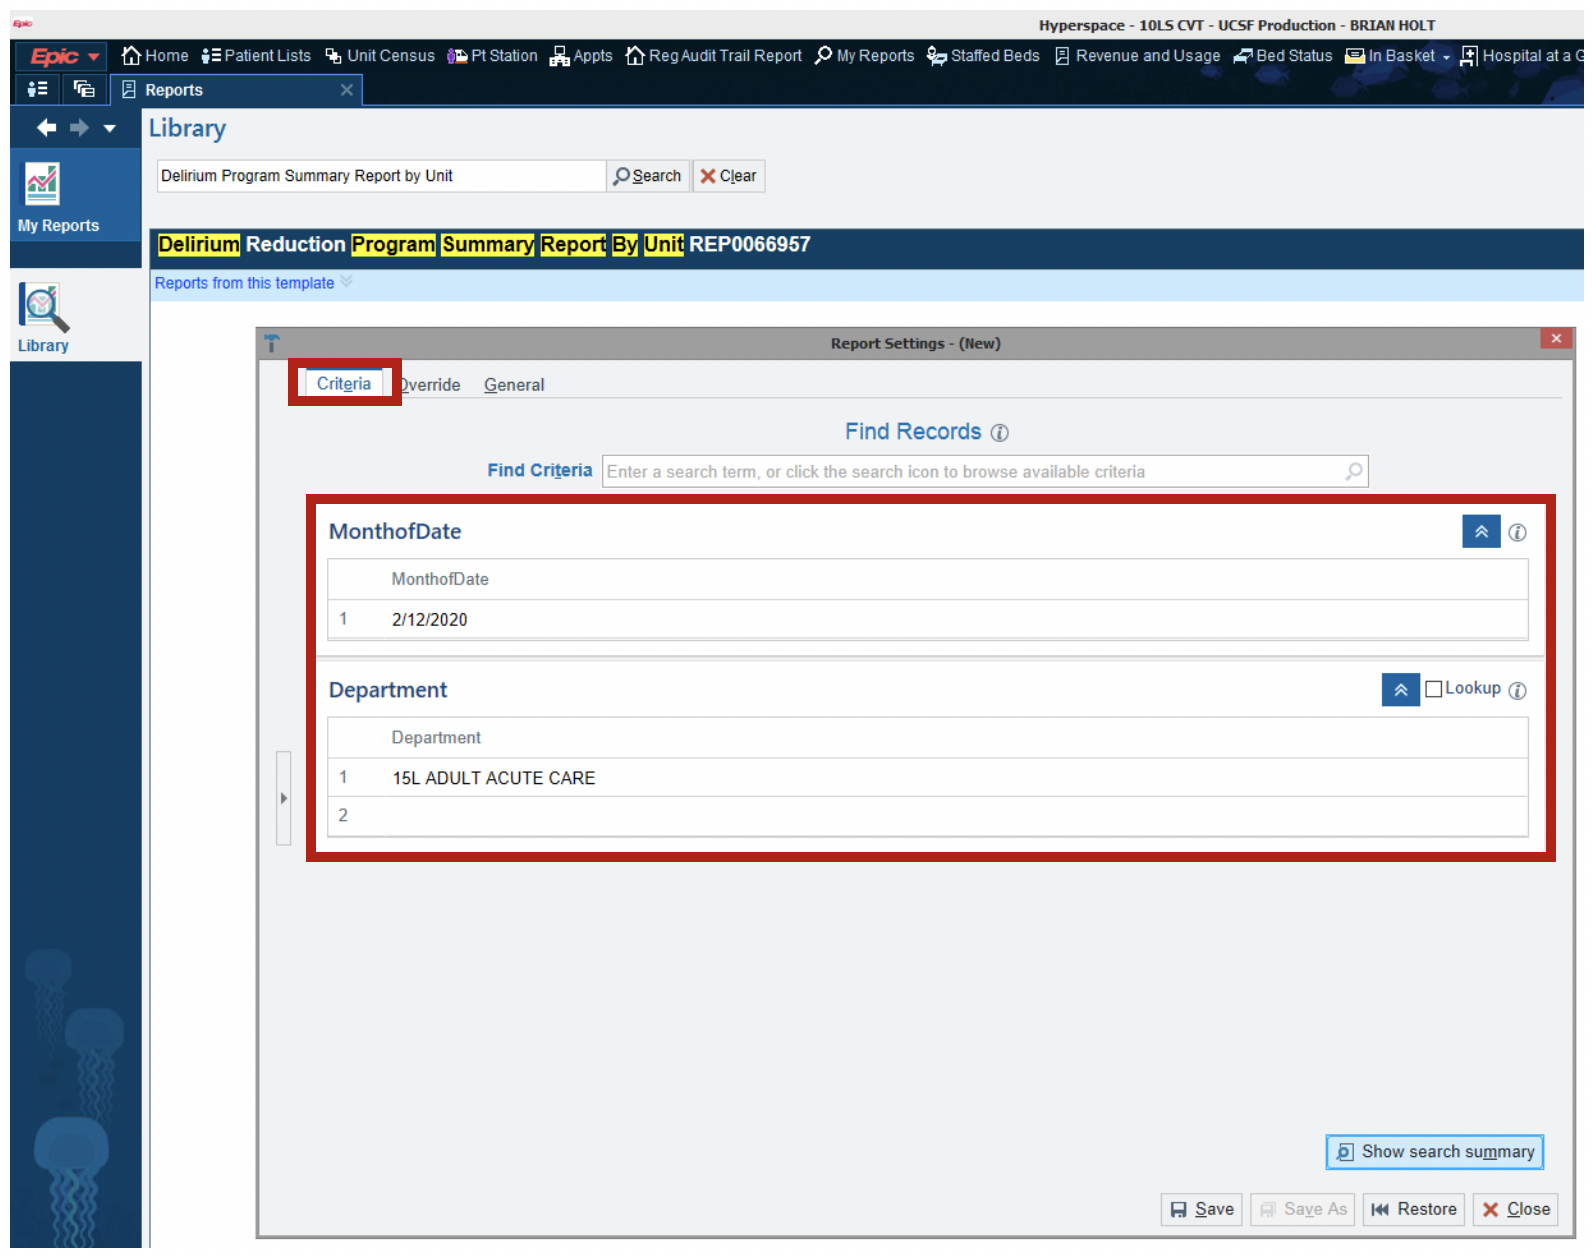
Task: Click the pin icon on Report Settings
Action: tap(272, 344)
